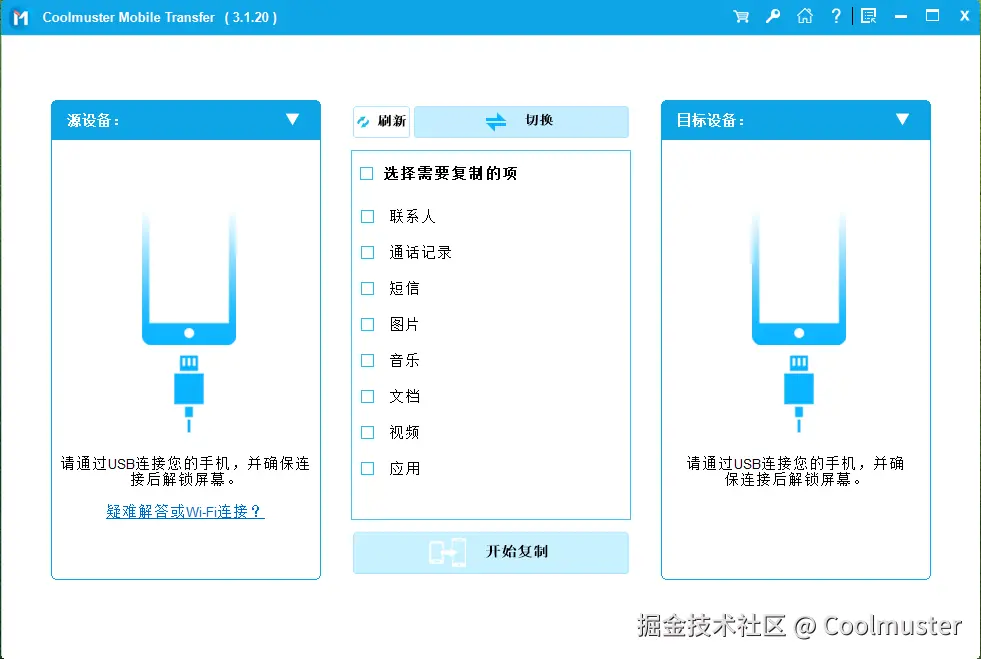The height and width of the screenshot is (659, 981).
Task: Expand the 目标设备 target device dropdown
Action: (903, 120)
